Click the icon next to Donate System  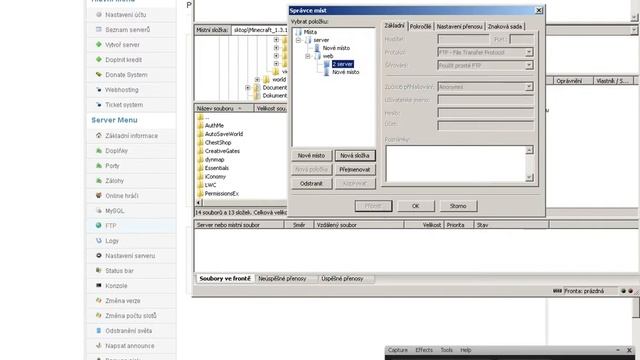pos(99,75)
